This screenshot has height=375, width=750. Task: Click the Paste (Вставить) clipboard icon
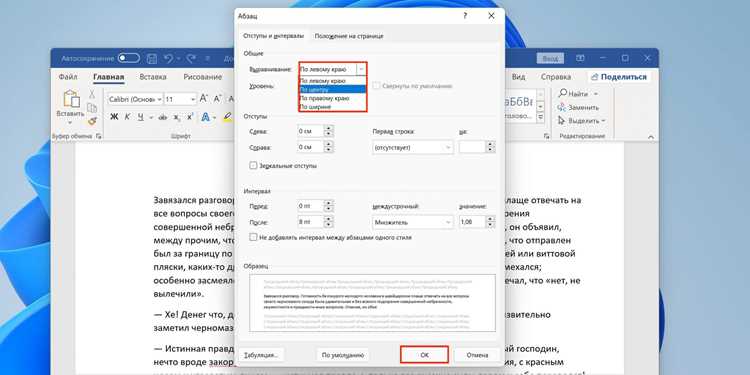point(71,99)
